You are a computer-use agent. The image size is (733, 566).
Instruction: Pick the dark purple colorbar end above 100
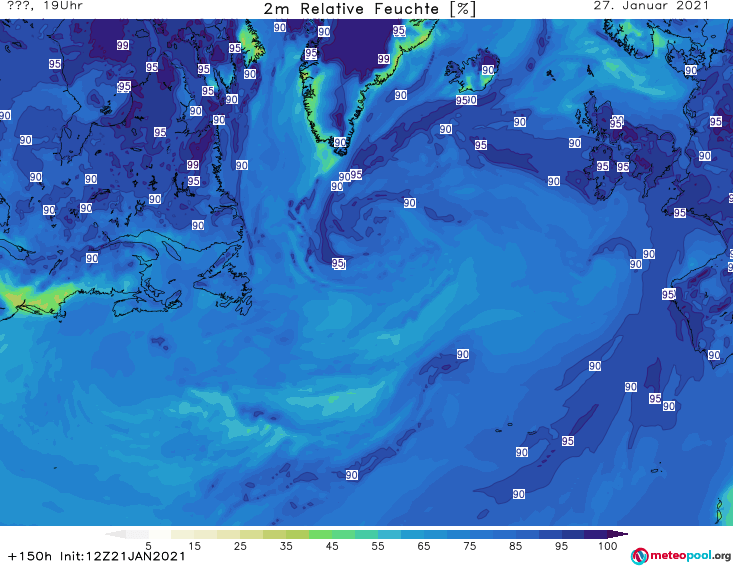pyautogui.click(x=618, y=534)
